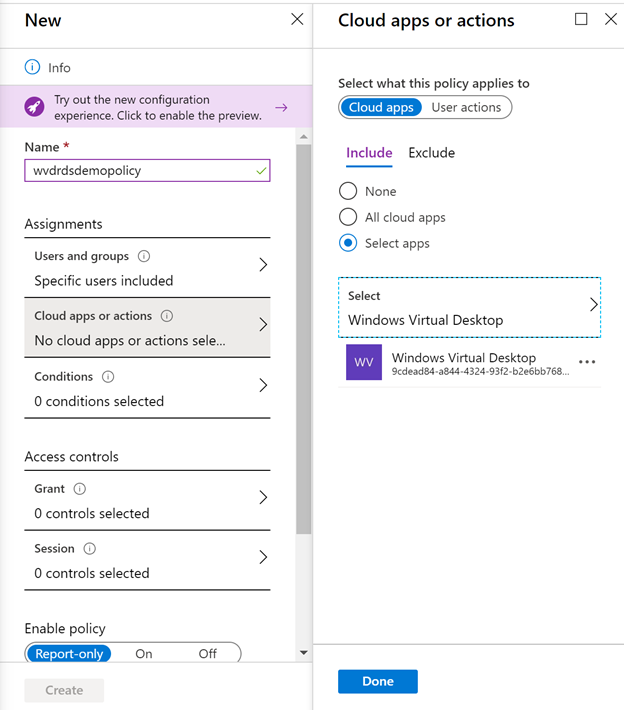The height and width of the screenshot is (710, 624).
Task: Click the WV app tile icon
Action: pyautogui.click(x=364, y=362)
